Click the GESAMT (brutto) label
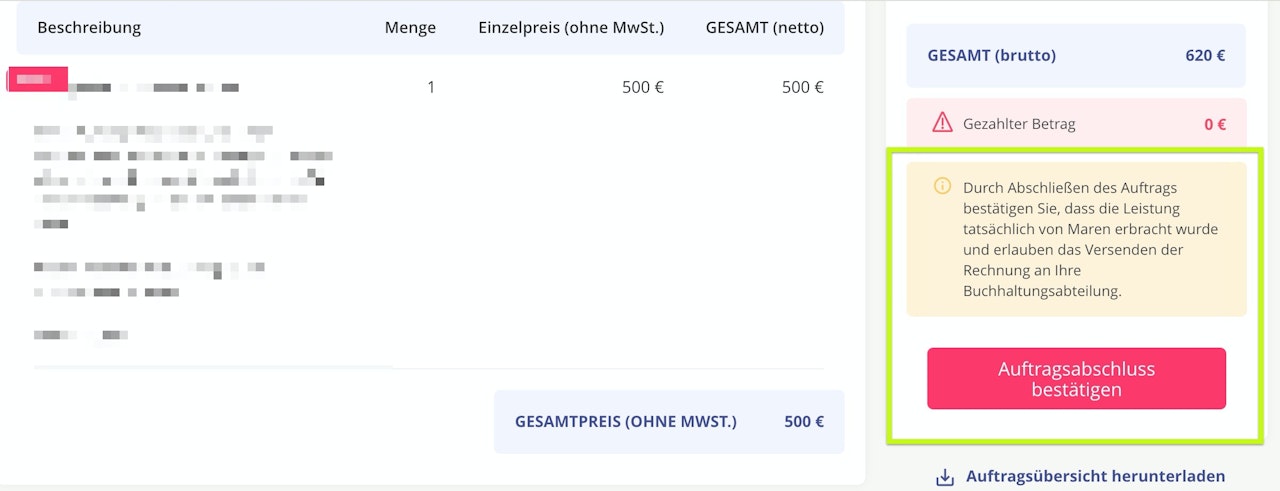 click(x=991, y=56)
